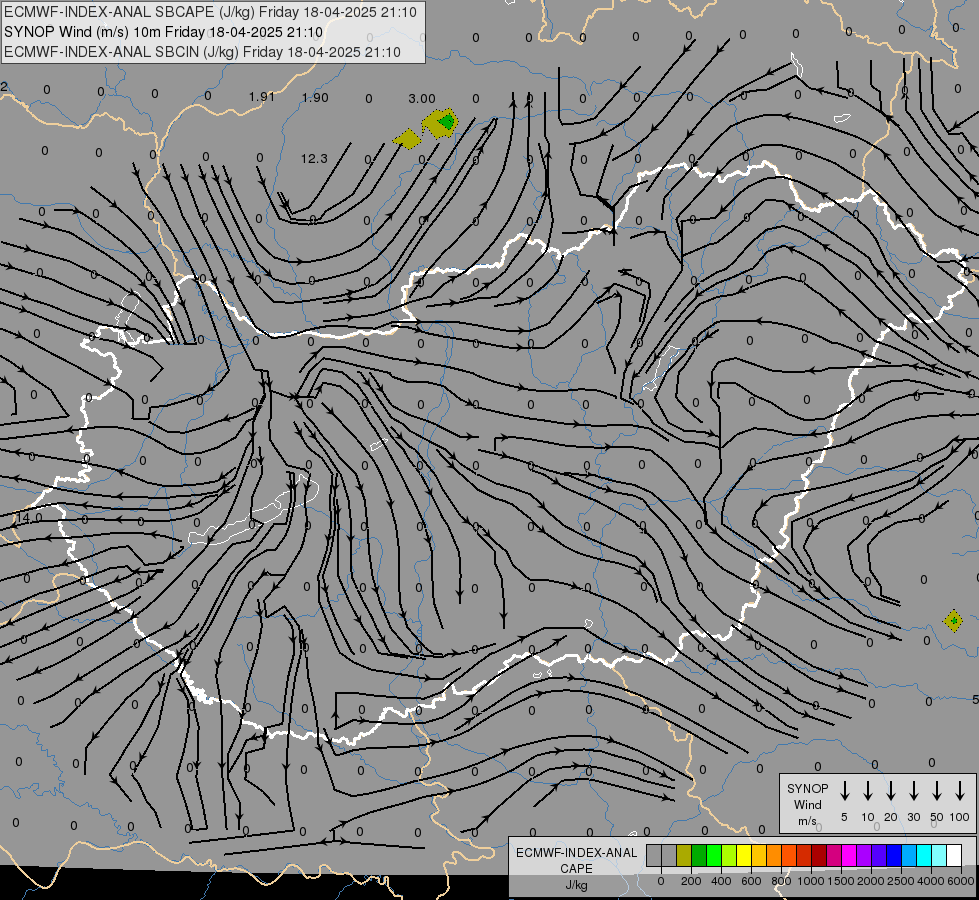Select the dark green swatch at 200 J/kg
The width and height of the screenshot is (979, 900).
[x=699, y=855]
